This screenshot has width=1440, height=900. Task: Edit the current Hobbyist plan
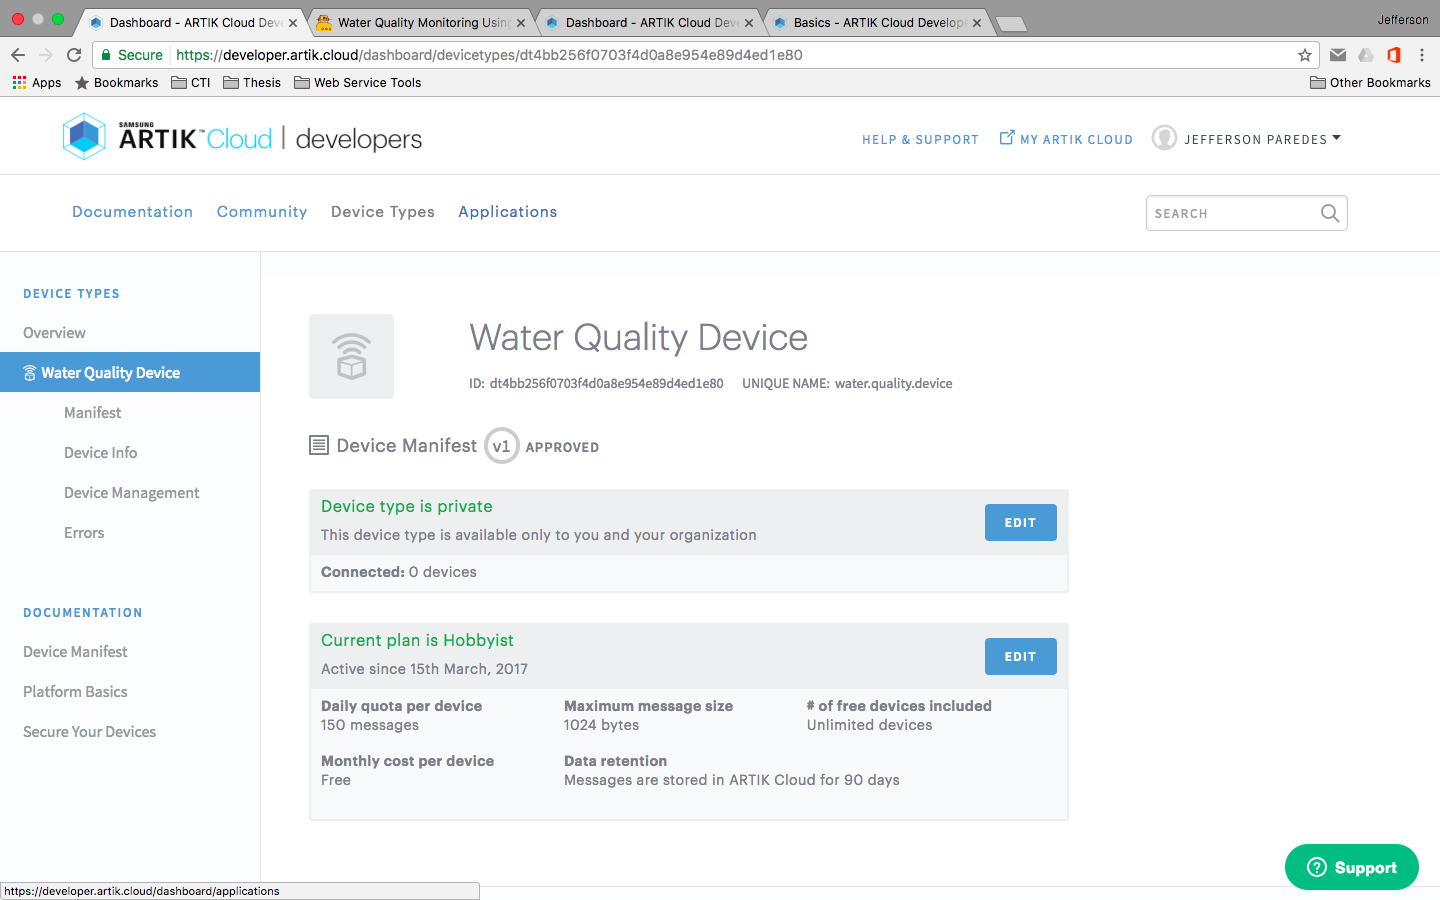tap(1020, 656)
